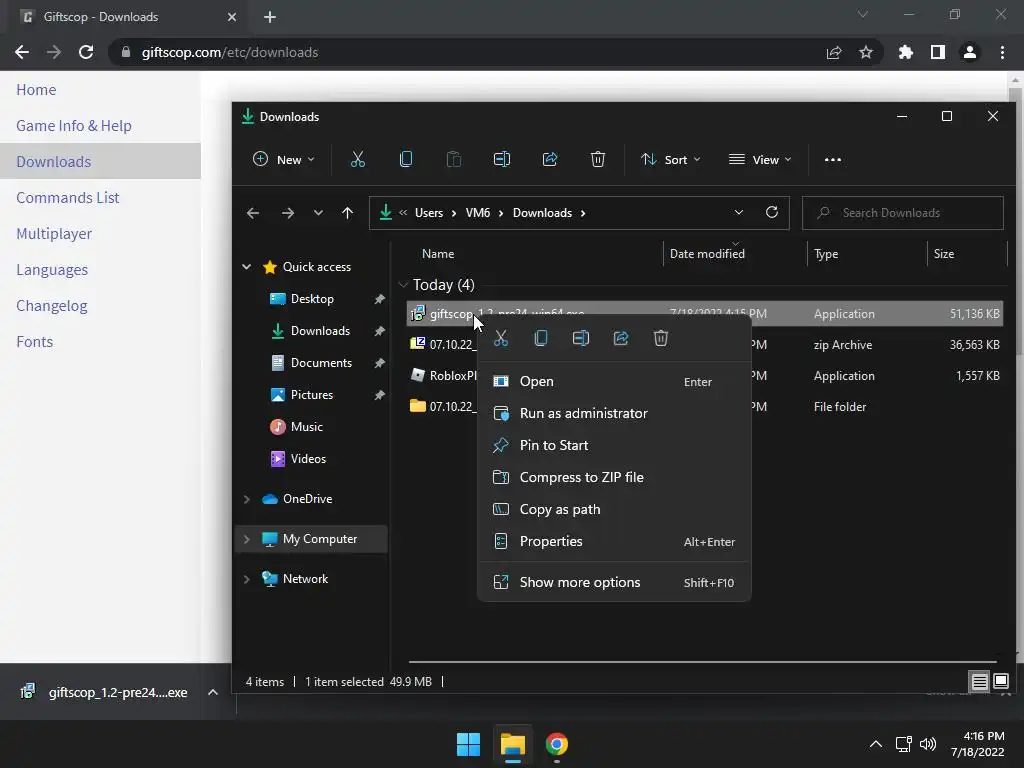Go up one folder level

click(x=347, y=213)
